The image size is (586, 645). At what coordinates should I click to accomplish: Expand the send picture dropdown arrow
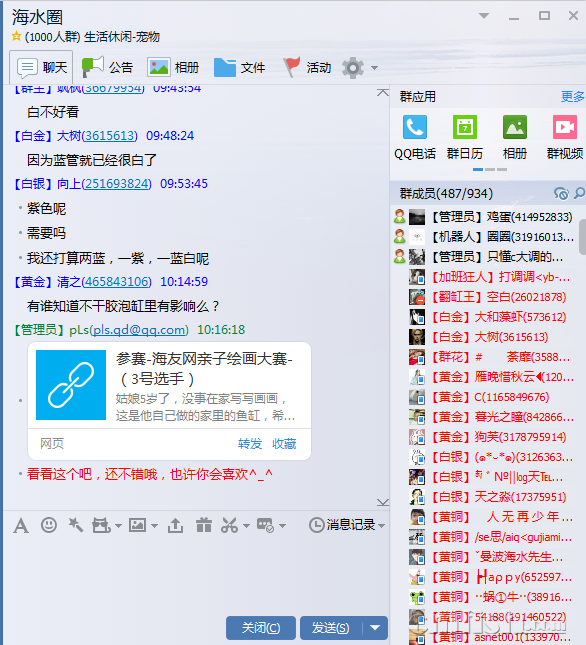tap(154, 526)
